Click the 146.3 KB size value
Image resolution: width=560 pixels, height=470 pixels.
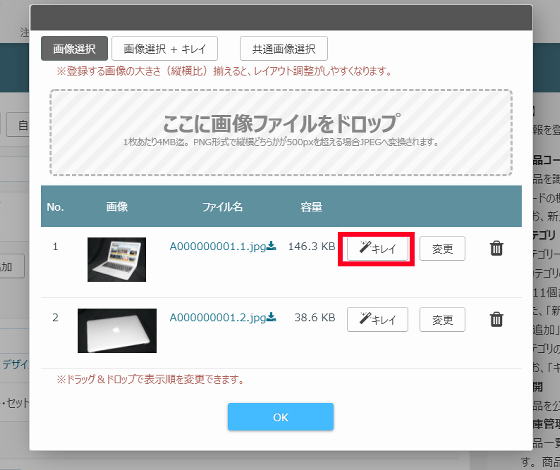coord(311,246)
